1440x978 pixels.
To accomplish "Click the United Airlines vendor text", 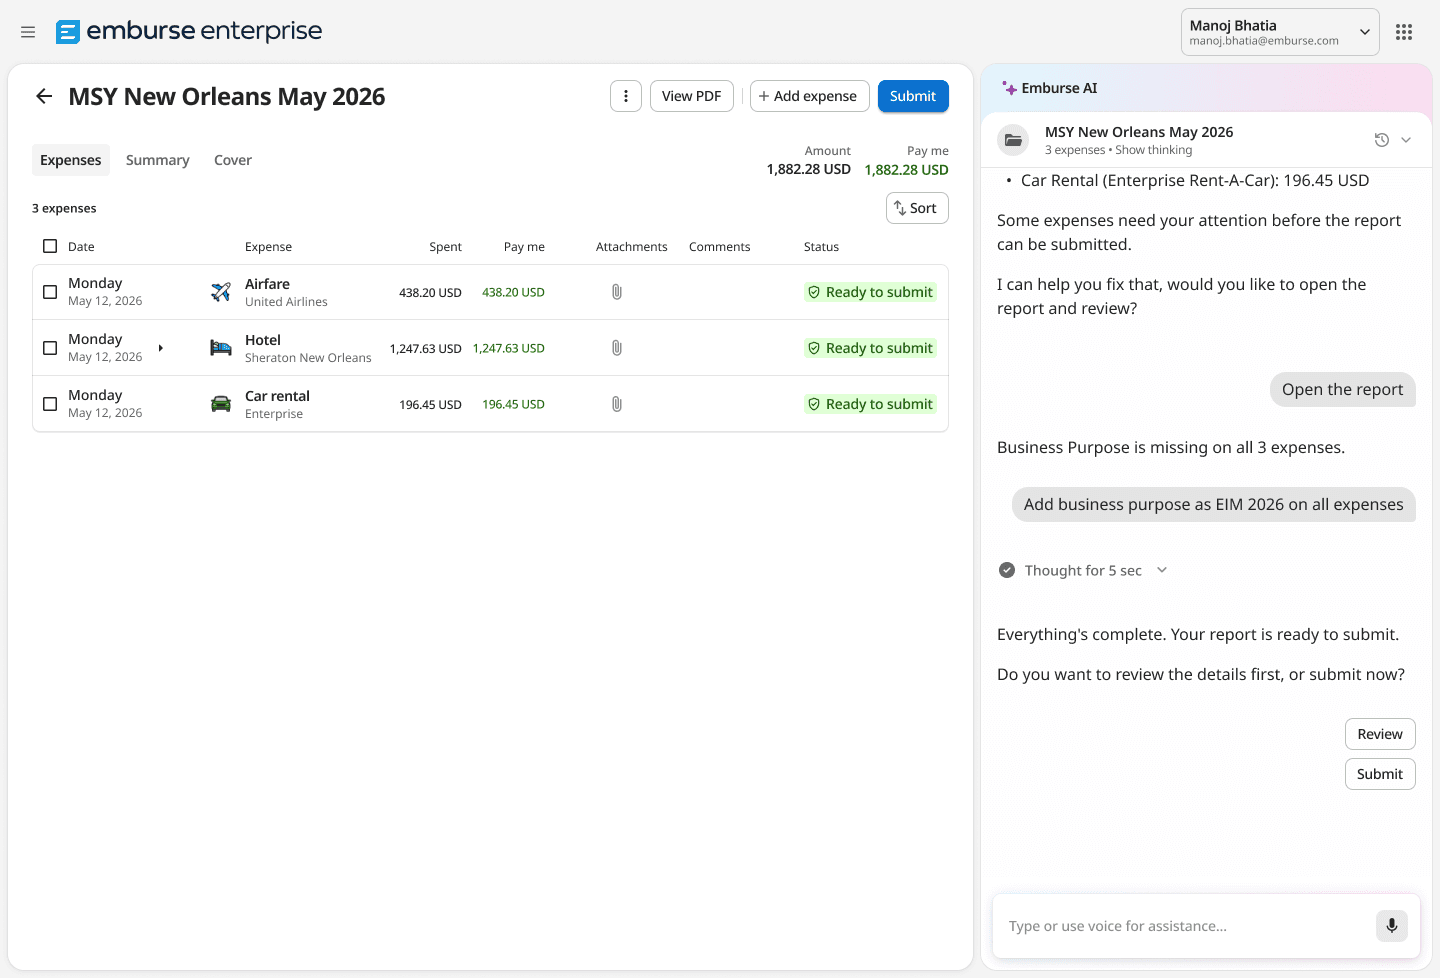I will (286, 302).
